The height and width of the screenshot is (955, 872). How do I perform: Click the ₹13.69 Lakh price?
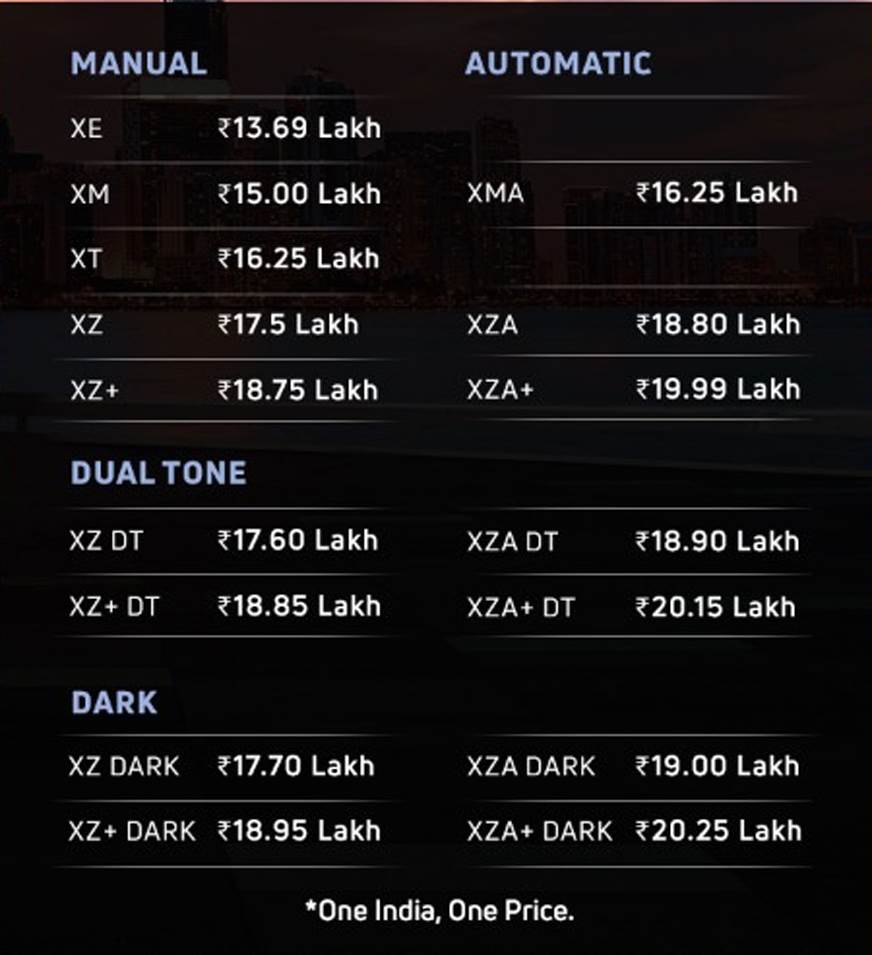coord(300,129)
